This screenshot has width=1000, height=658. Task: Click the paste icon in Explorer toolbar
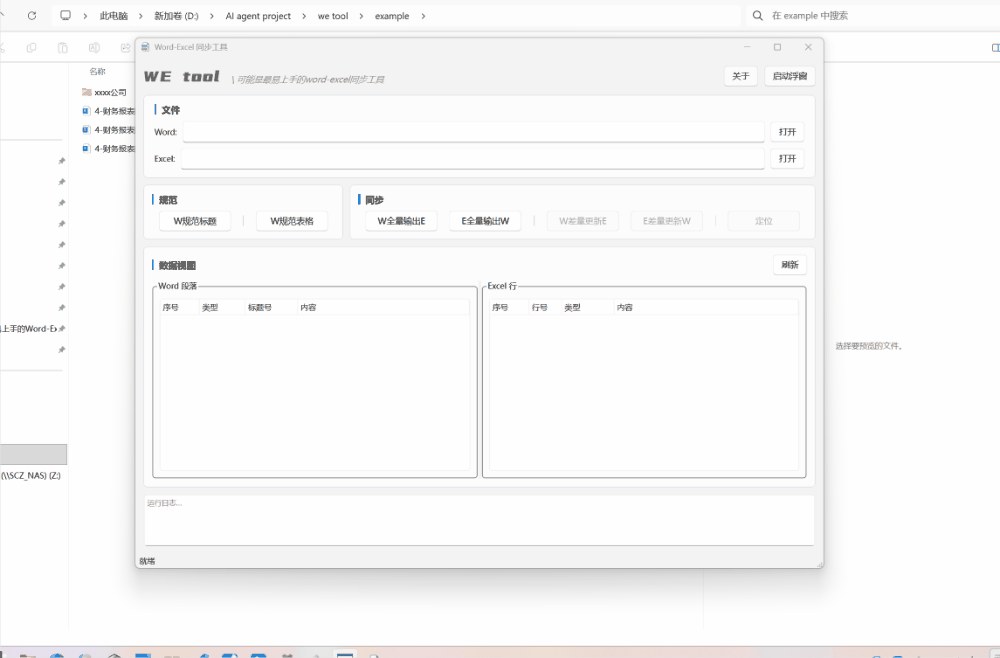(x=62, y=48)
